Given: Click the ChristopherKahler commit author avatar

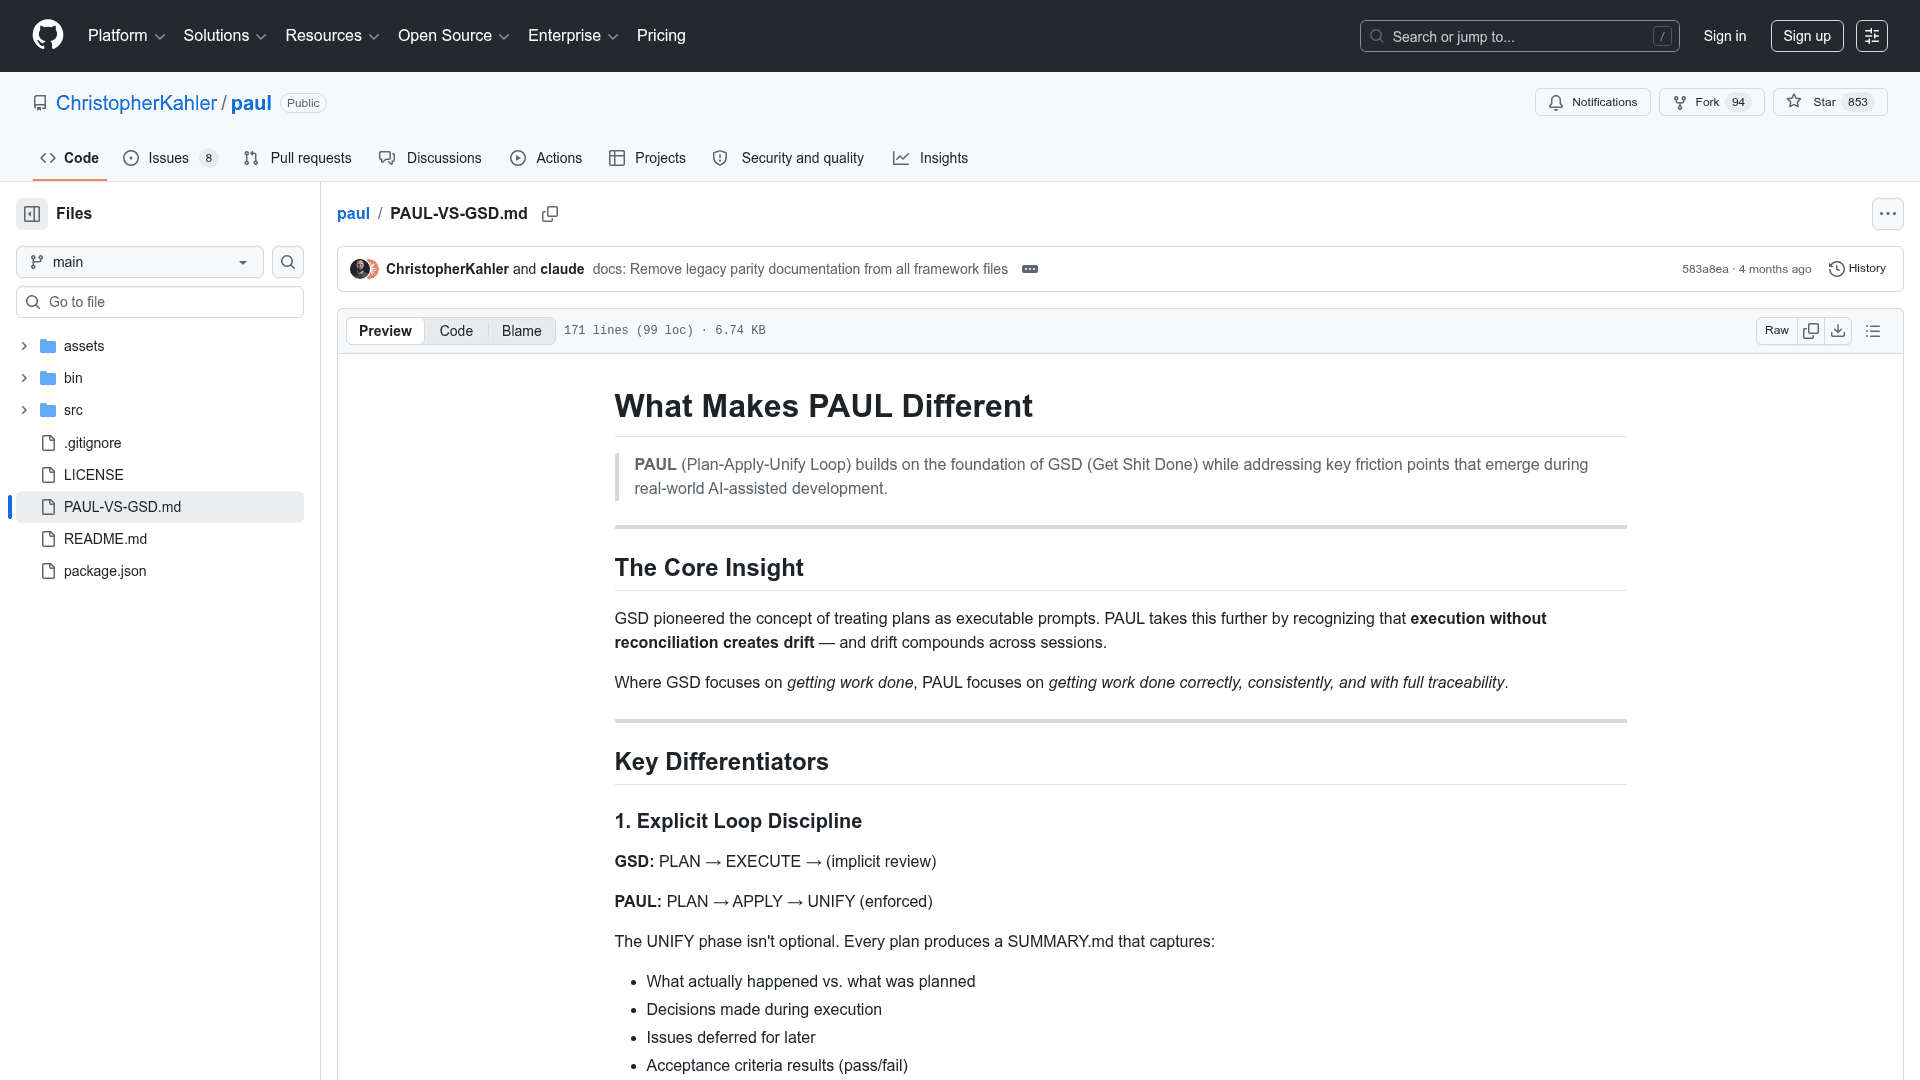Looking at the screenshot, I should coord(359,269).
